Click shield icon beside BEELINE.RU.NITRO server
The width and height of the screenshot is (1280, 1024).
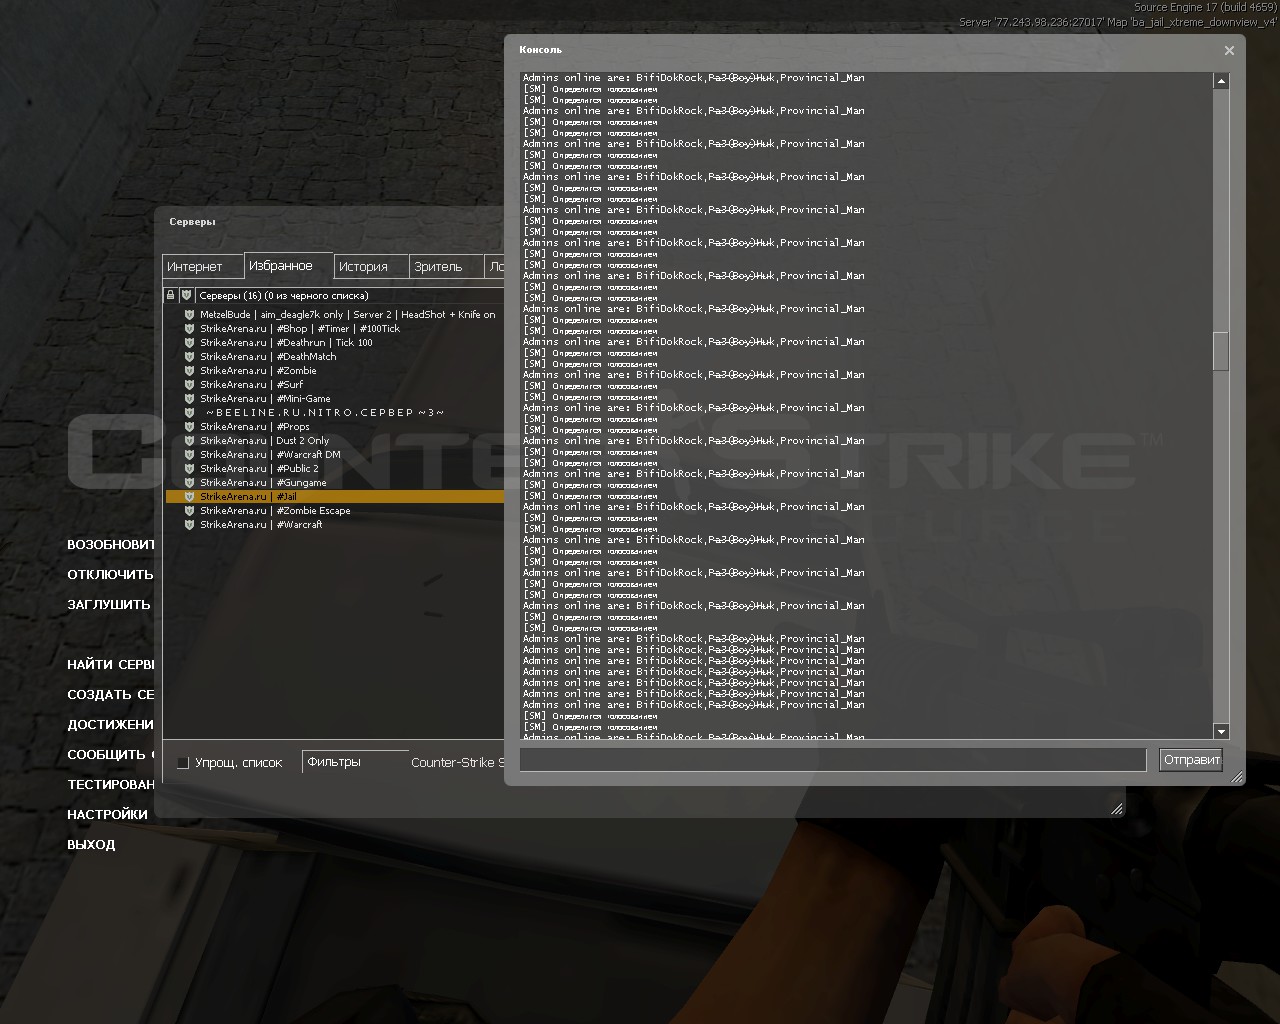tap(189, 413)
